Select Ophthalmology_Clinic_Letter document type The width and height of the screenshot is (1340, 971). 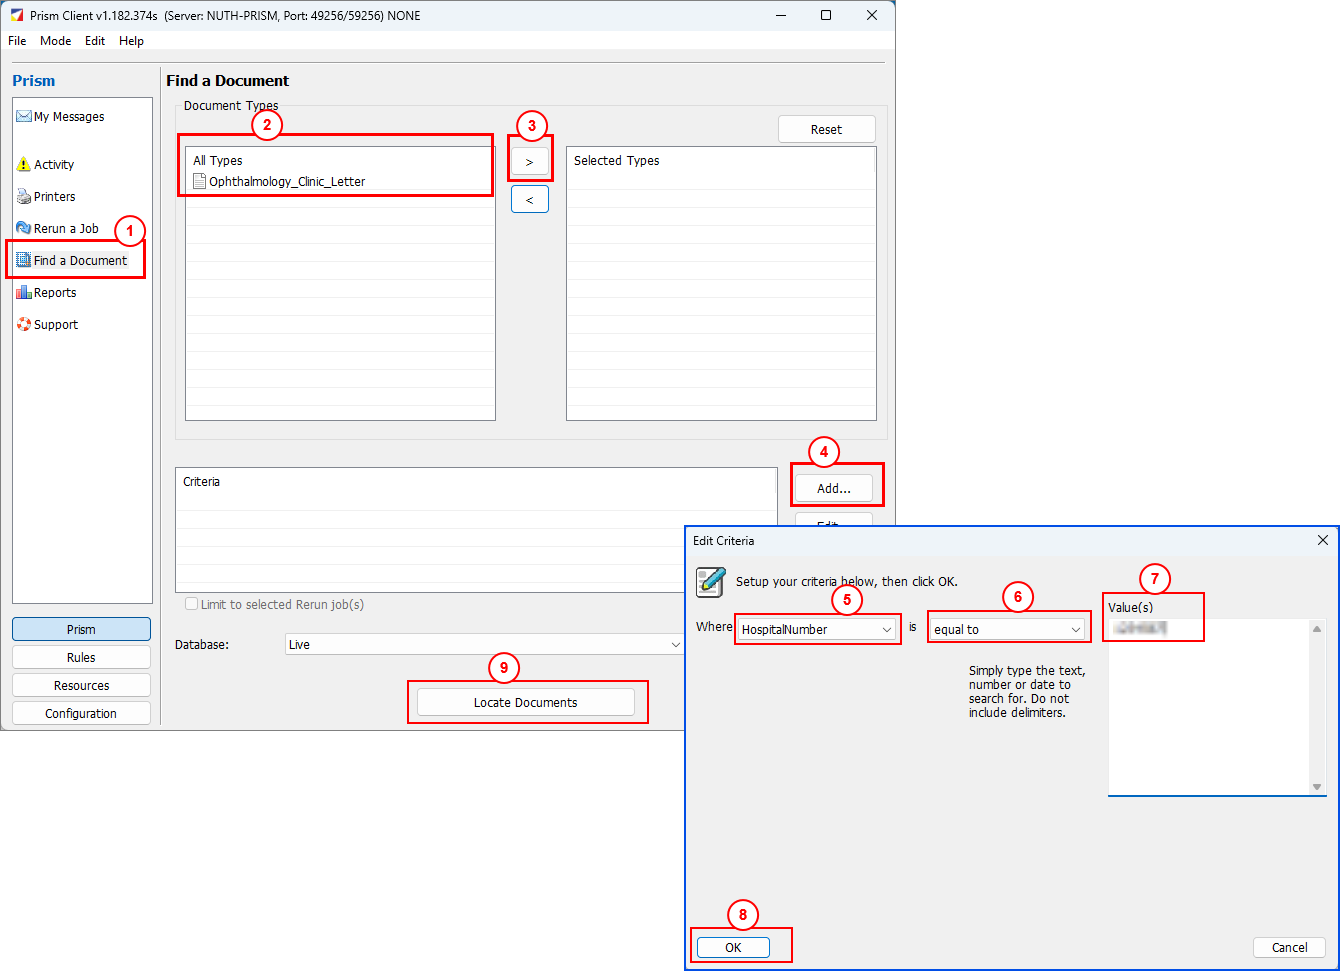click(286, 182)
